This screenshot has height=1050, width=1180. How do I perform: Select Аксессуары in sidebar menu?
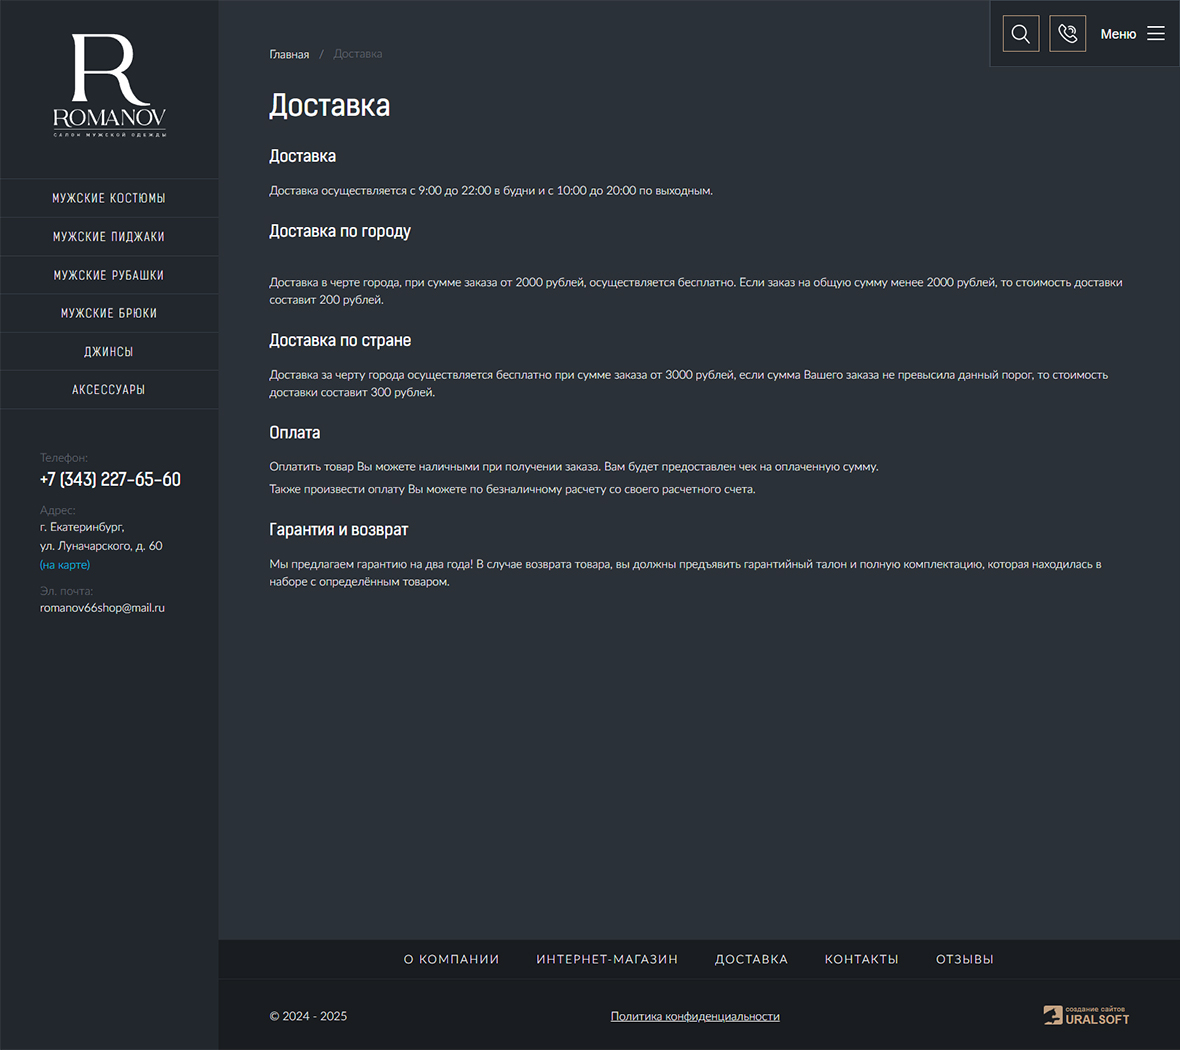pos(109,390)
